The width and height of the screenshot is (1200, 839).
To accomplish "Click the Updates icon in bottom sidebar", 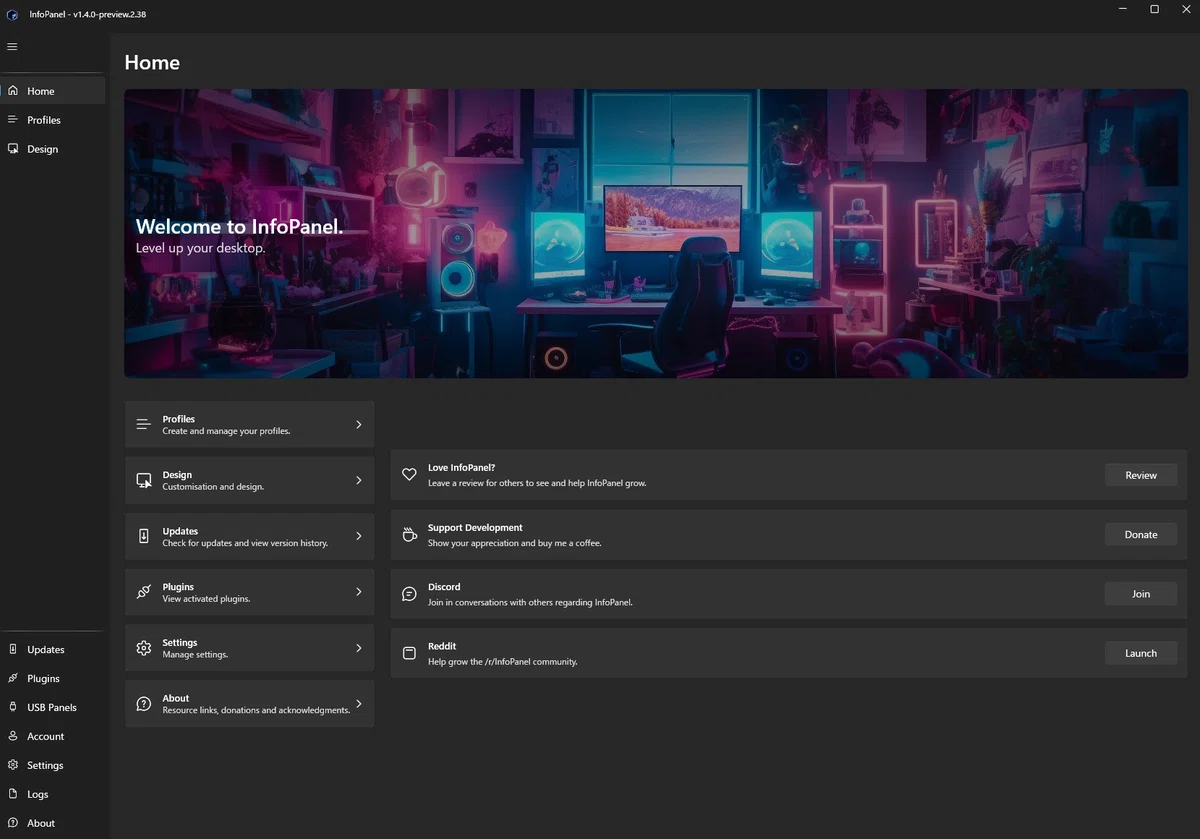I will [12, 649].
